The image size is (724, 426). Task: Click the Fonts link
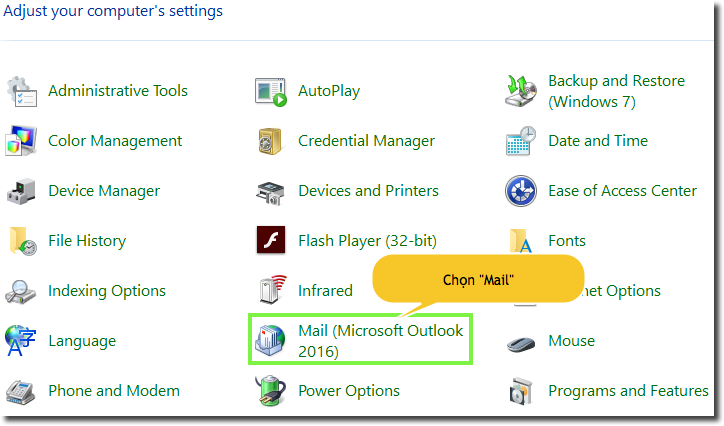coord(567,241)
